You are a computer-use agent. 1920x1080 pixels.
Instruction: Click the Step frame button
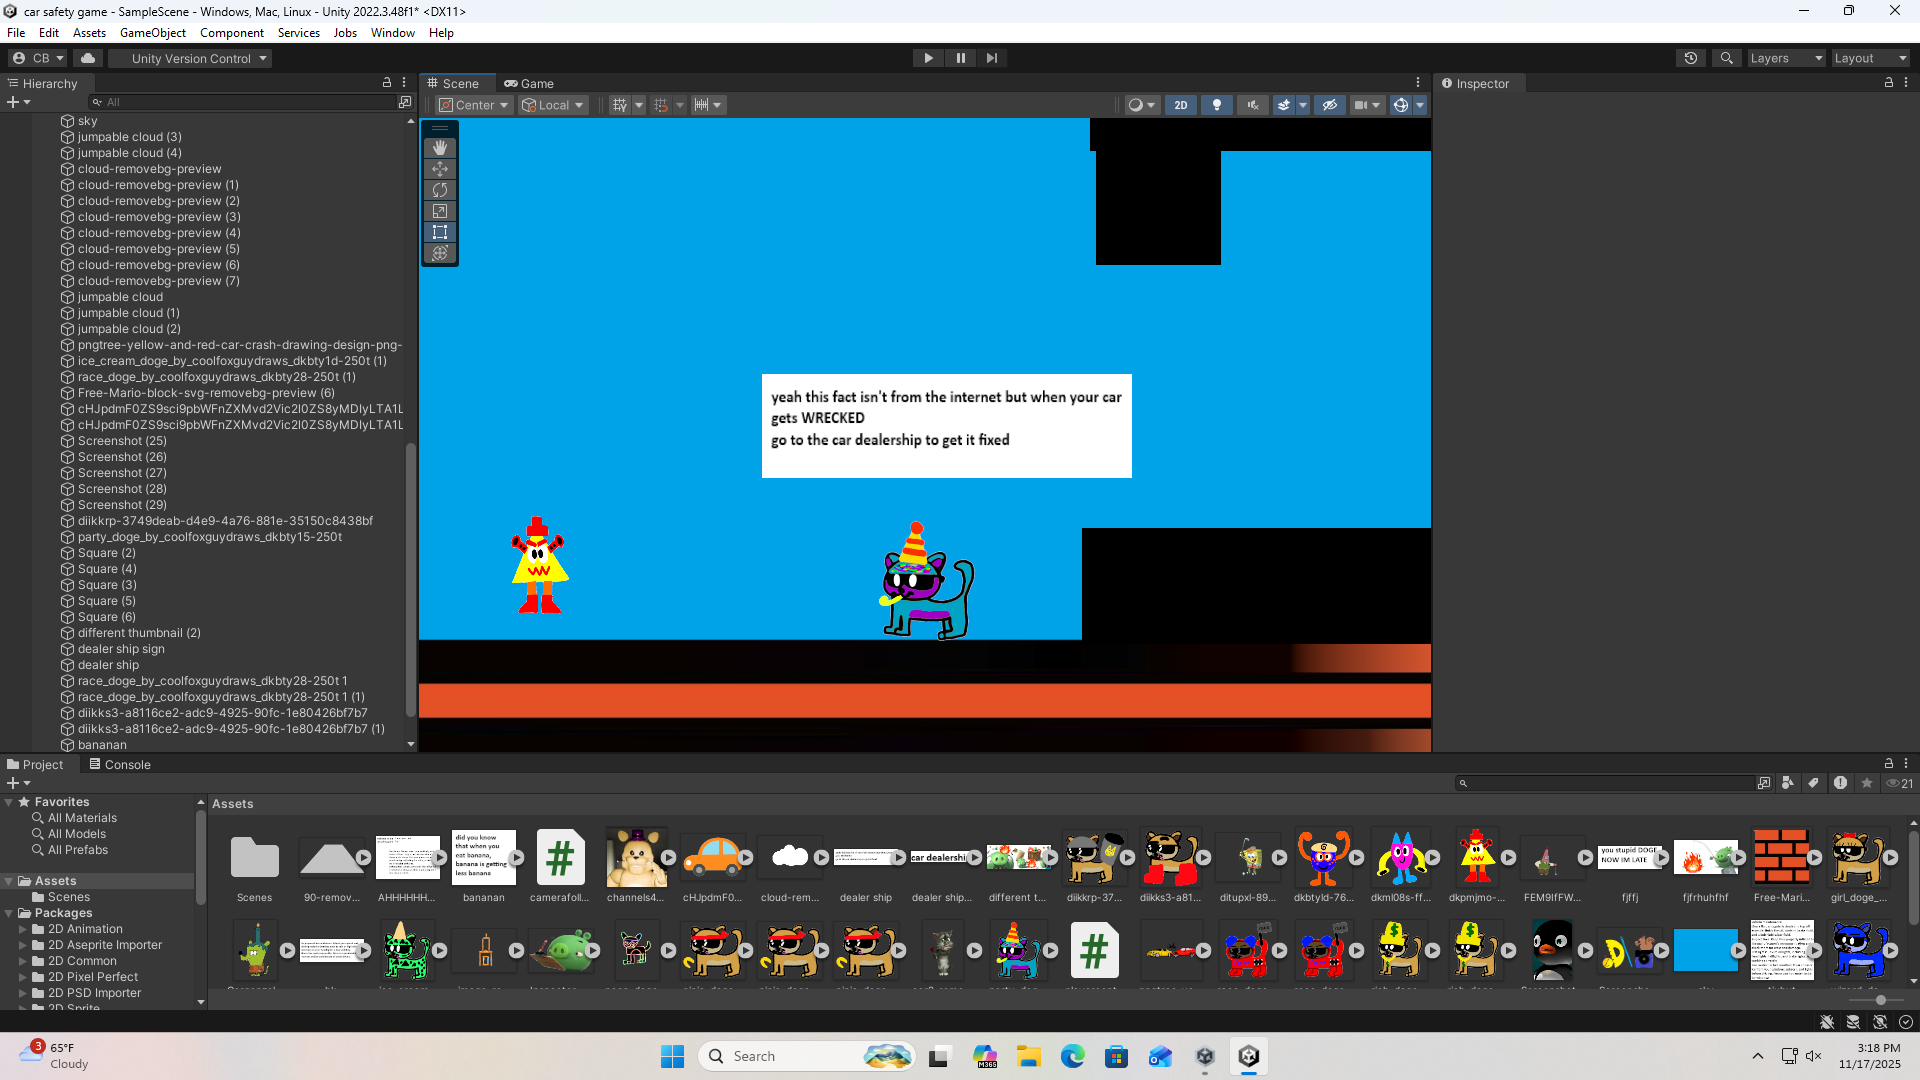pyautogui.click(x=991, y=58)
